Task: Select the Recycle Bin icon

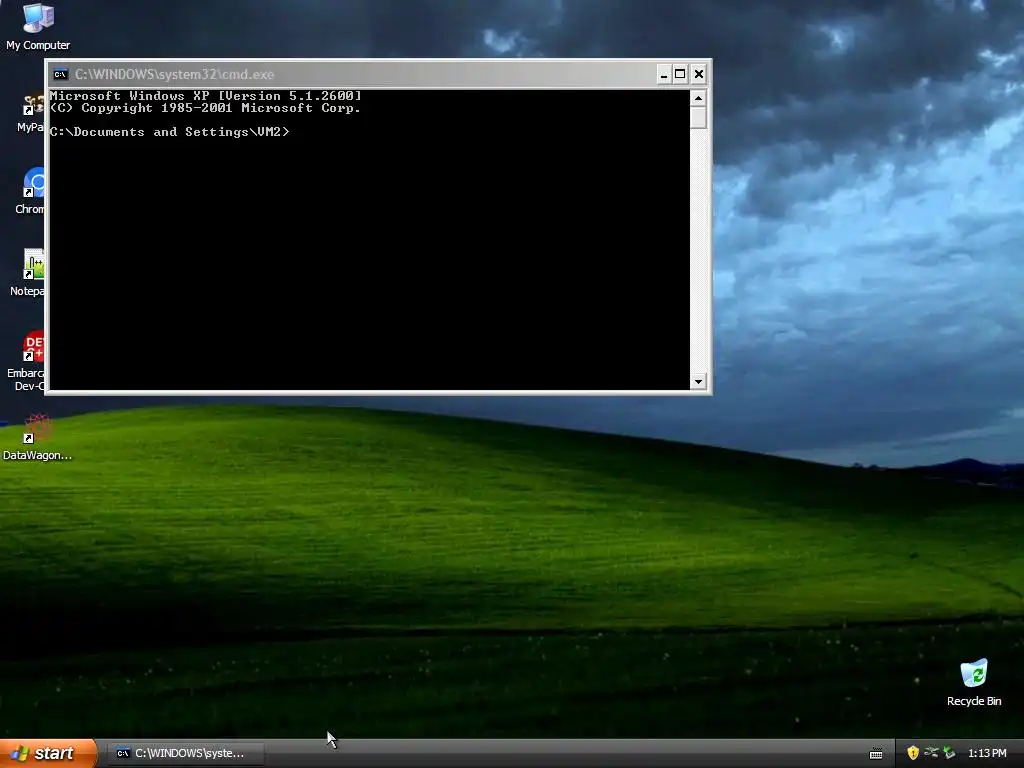Action: pos(974,683)
